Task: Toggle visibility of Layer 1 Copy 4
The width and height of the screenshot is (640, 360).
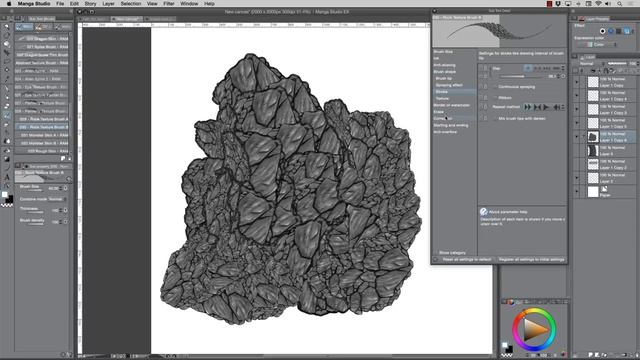Action: pos(577,96)
